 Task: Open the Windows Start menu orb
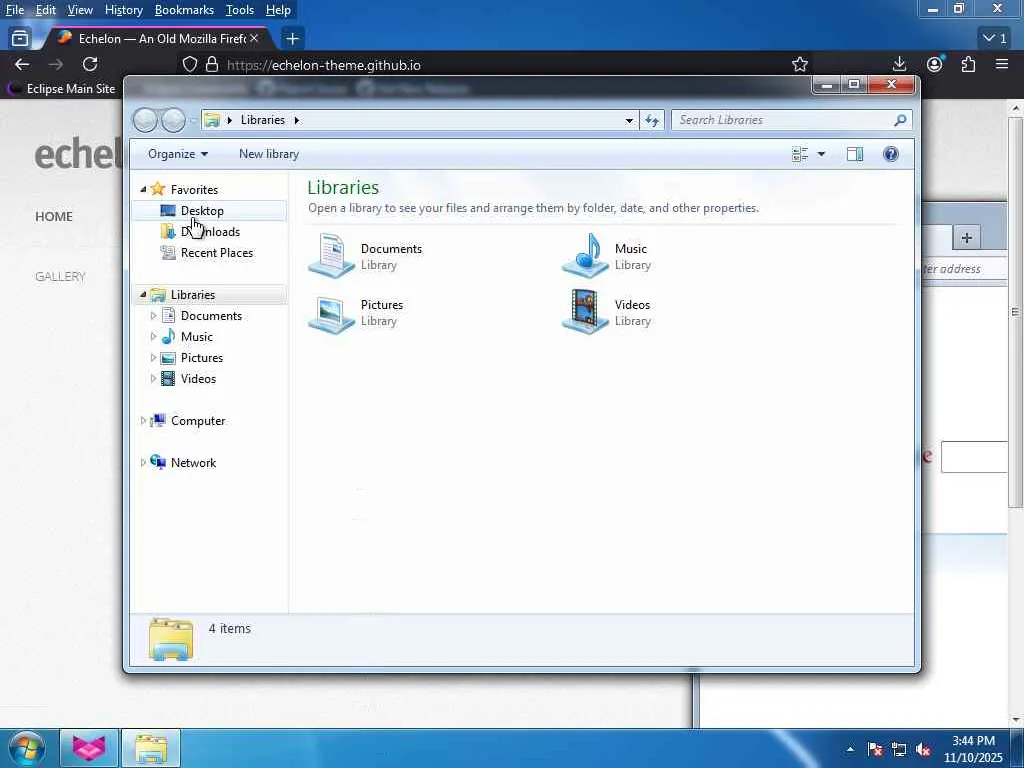[x=25, y=748]
